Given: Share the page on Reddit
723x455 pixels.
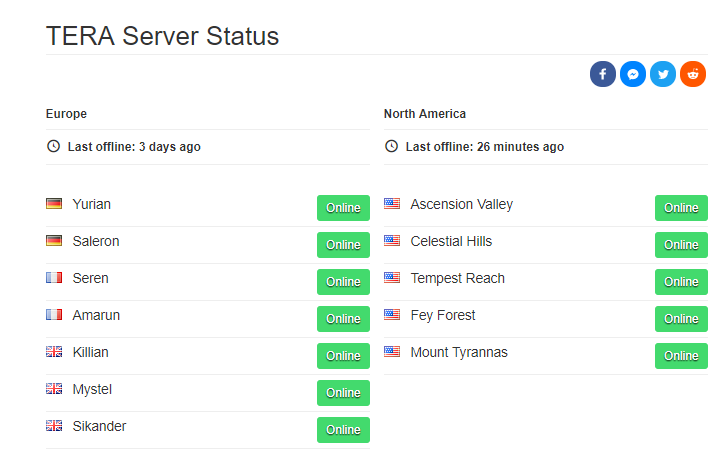Looking at the screenshot, I should coord(693,74).
